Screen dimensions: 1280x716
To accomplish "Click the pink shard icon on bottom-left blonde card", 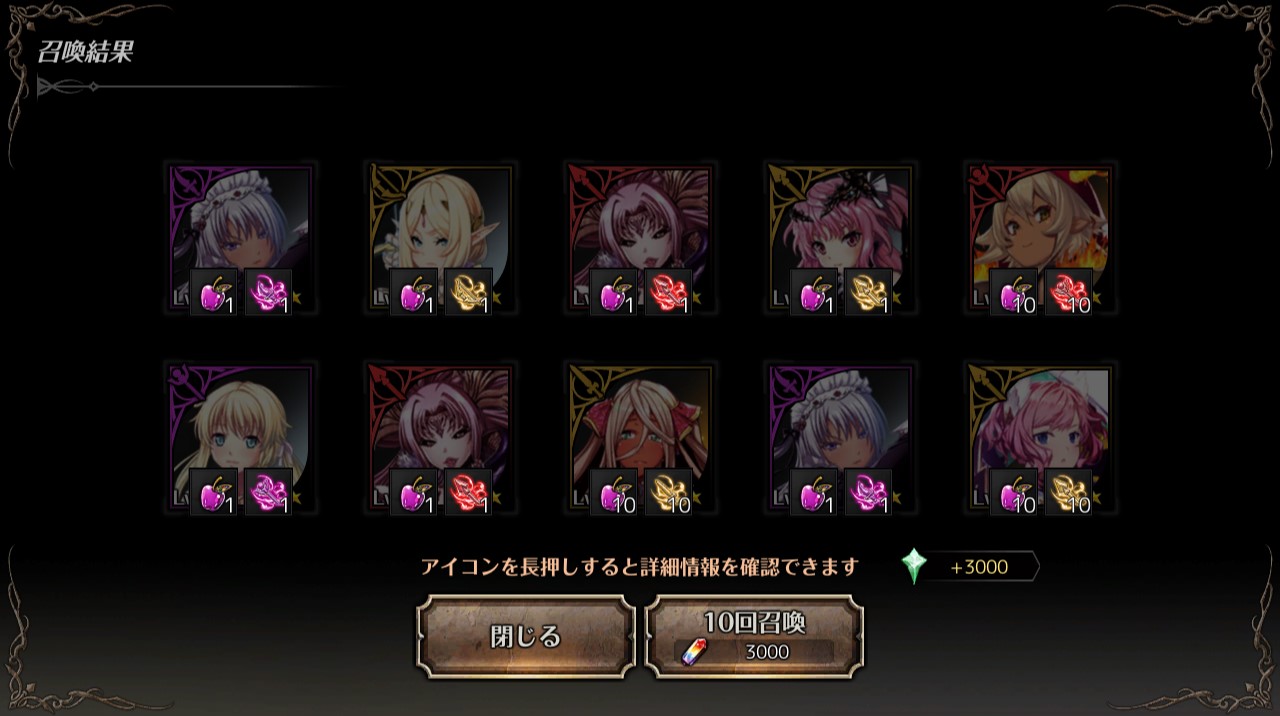I will coord(268,492).
